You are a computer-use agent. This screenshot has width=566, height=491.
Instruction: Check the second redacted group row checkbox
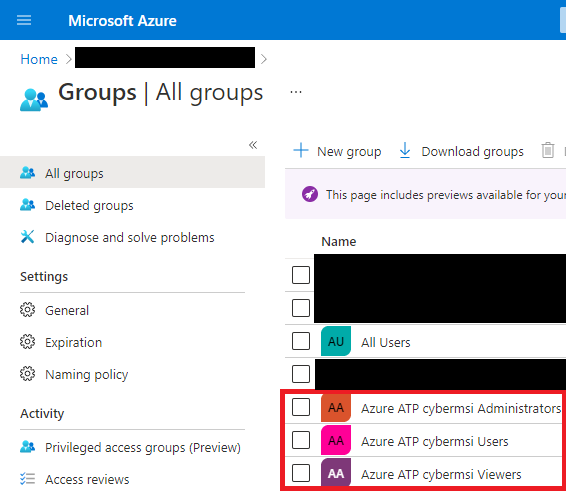pos(301,308)
